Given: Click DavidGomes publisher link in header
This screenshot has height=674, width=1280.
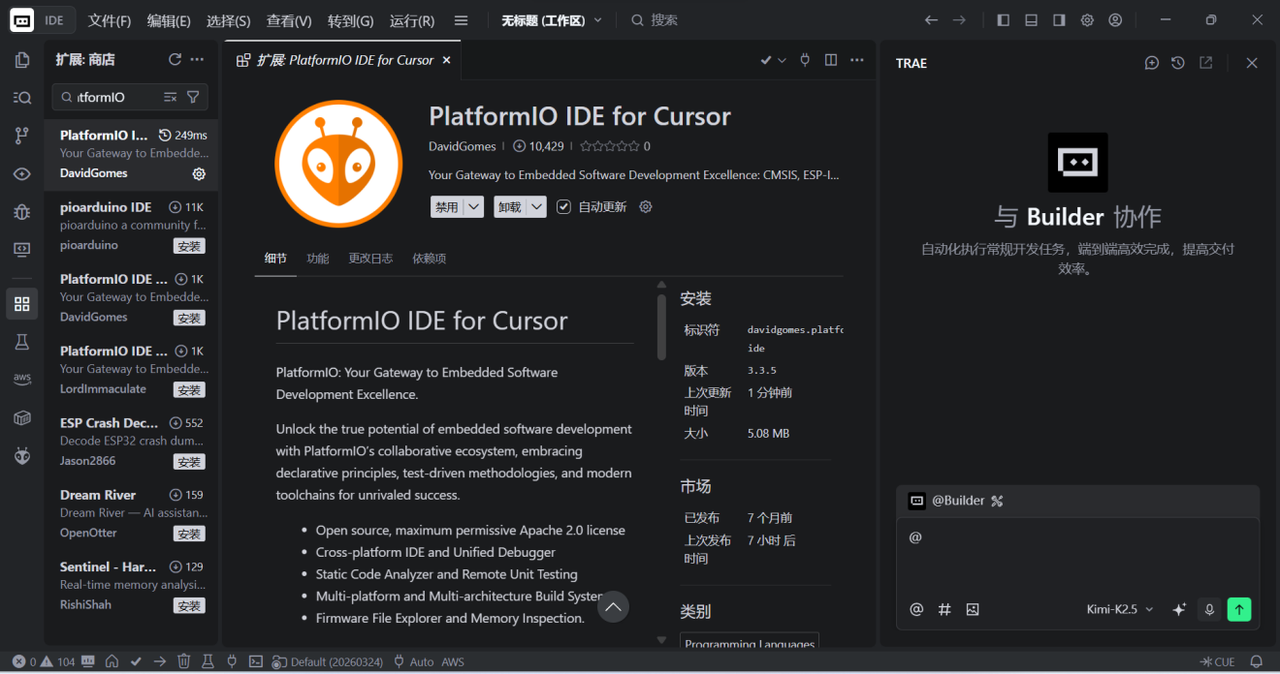Looking at the screenshot, I should (x=462, y=146).
